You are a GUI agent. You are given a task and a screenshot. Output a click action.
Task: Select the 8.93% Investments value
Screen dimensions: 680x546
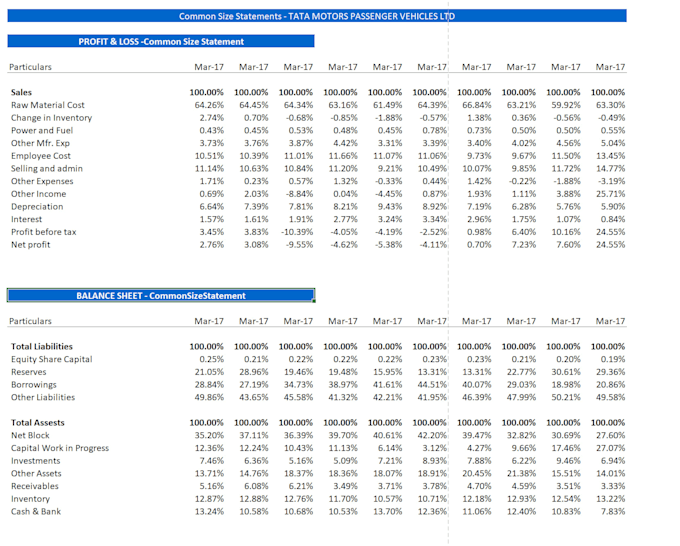click(434, 461)
